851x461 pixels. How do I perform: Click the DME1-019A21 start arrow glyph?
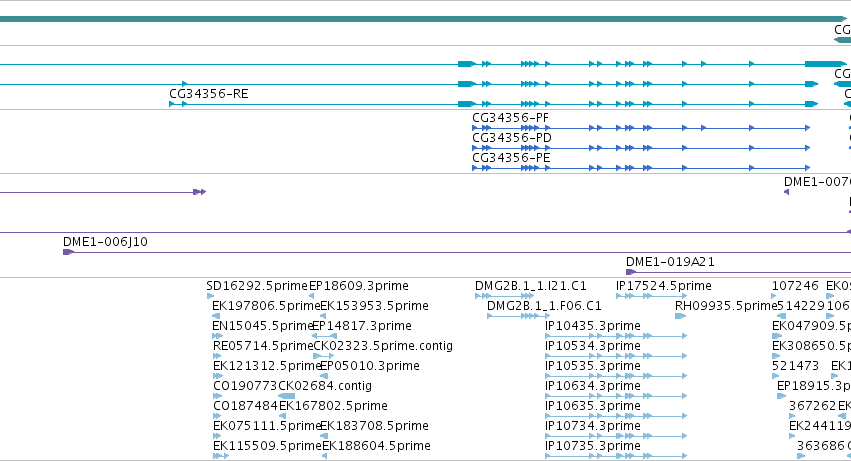[x=631, y=272]
